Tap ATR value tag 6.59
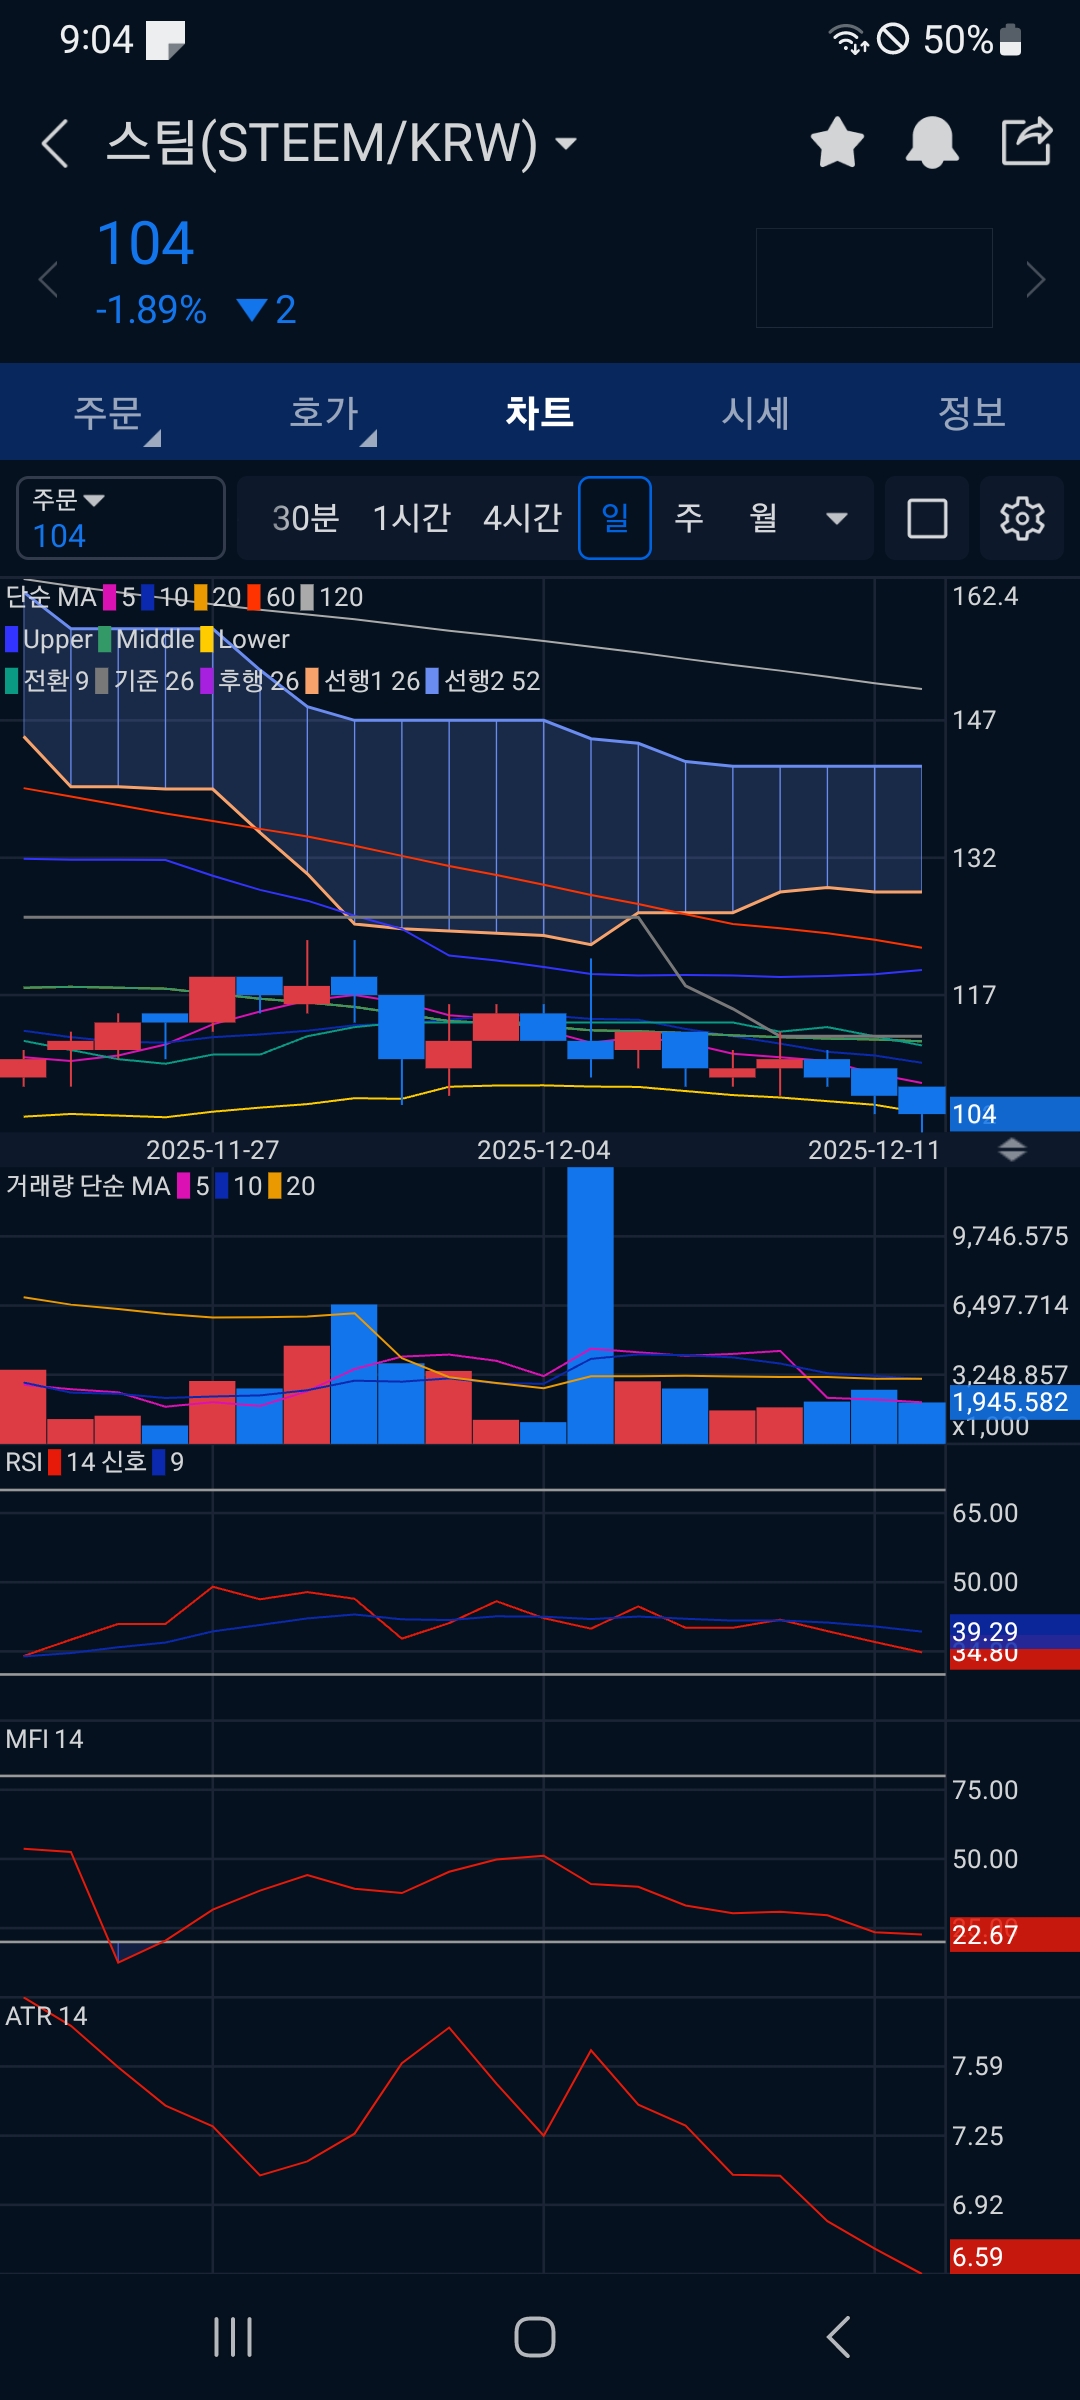Image resolution: width=1080 pixels, height=2400 pixels. 1014,2257
